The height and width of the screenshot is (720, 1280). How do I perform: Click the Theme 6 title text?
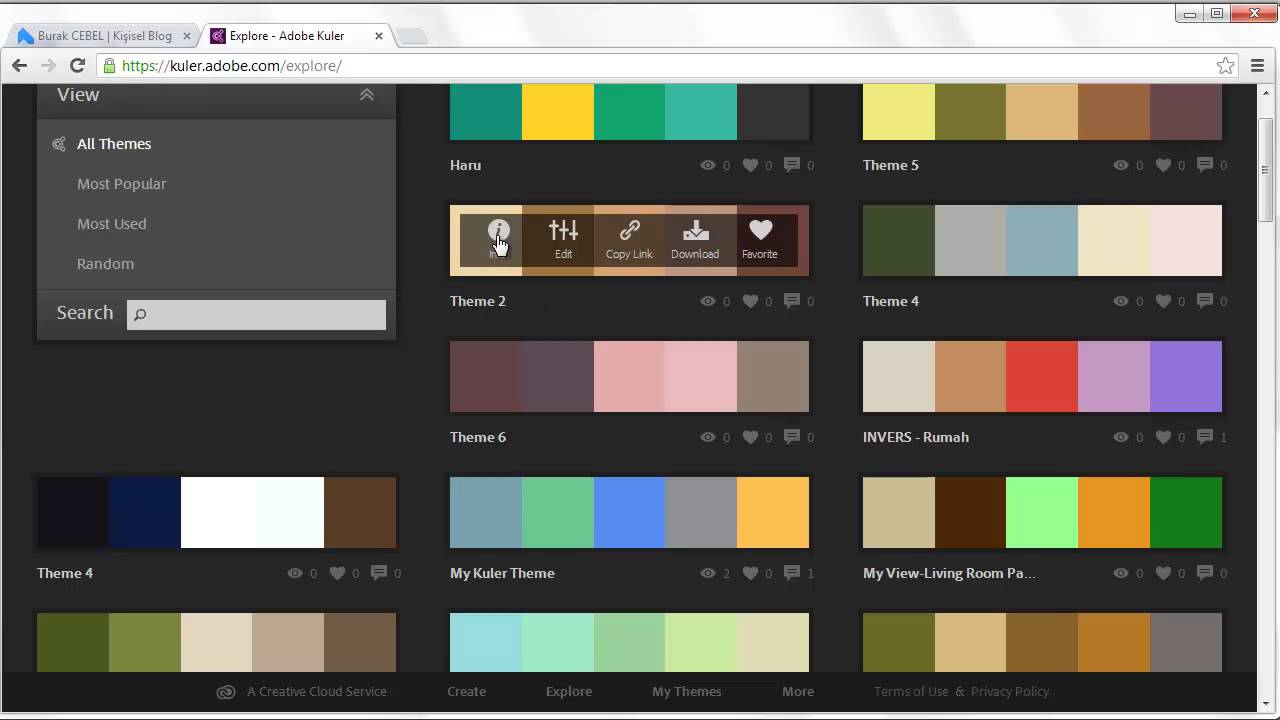click(x=478, y=437)
